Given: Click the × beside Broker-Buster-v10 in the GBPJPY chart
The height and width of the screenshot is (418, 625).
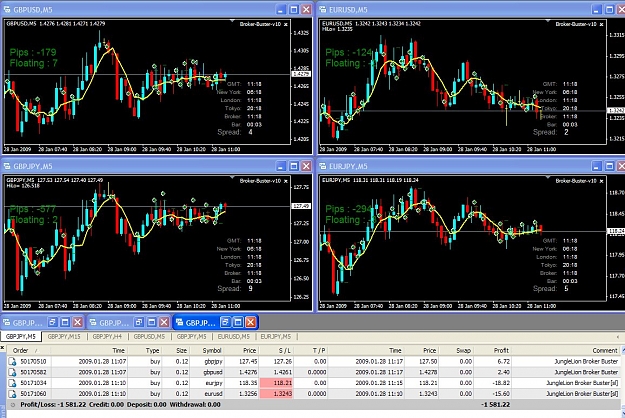Looking at the screenshot, I should [285, 181].
